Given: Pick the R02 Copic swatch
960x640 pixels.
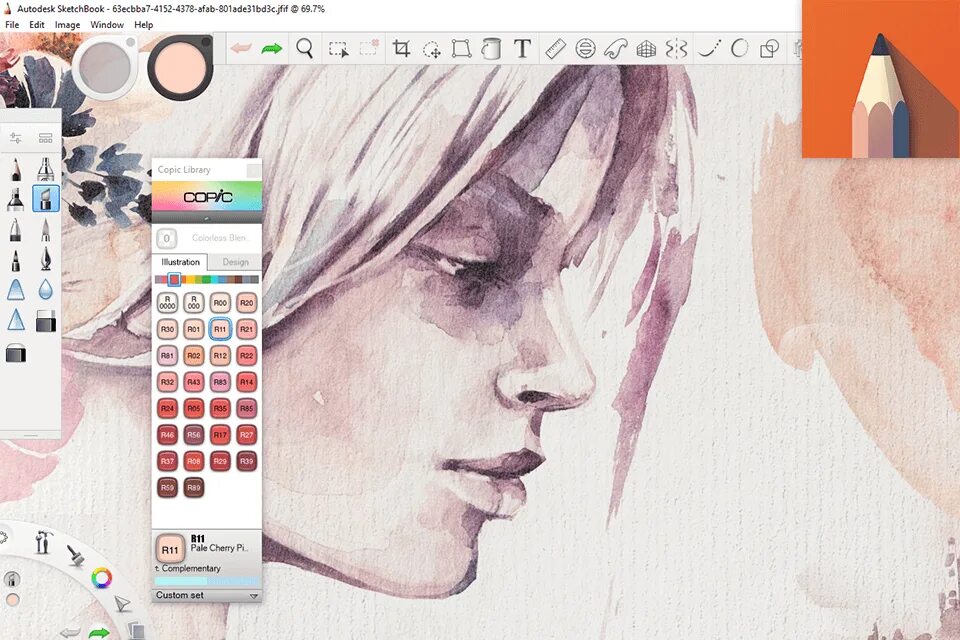Looking at the screenshot, I should 193,355.
